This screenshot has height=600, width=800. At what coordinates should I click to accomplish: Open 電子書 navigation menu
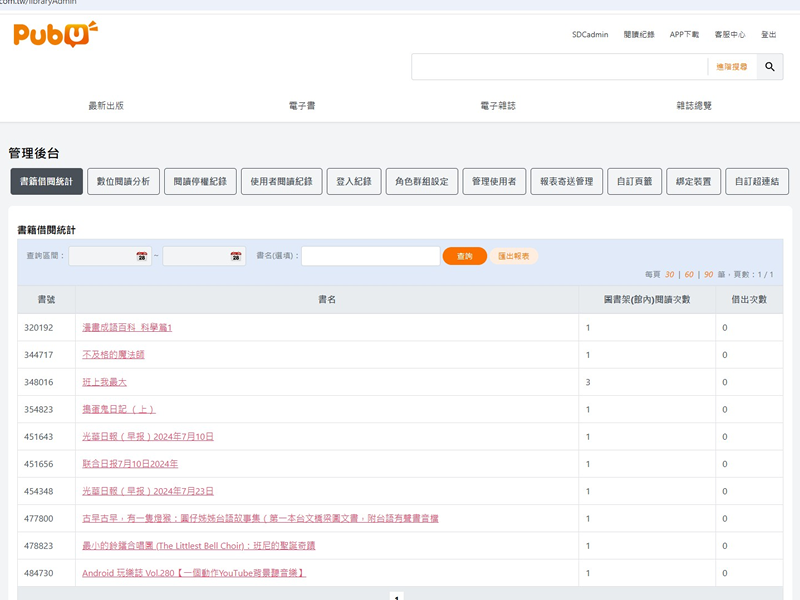(301, 105)
